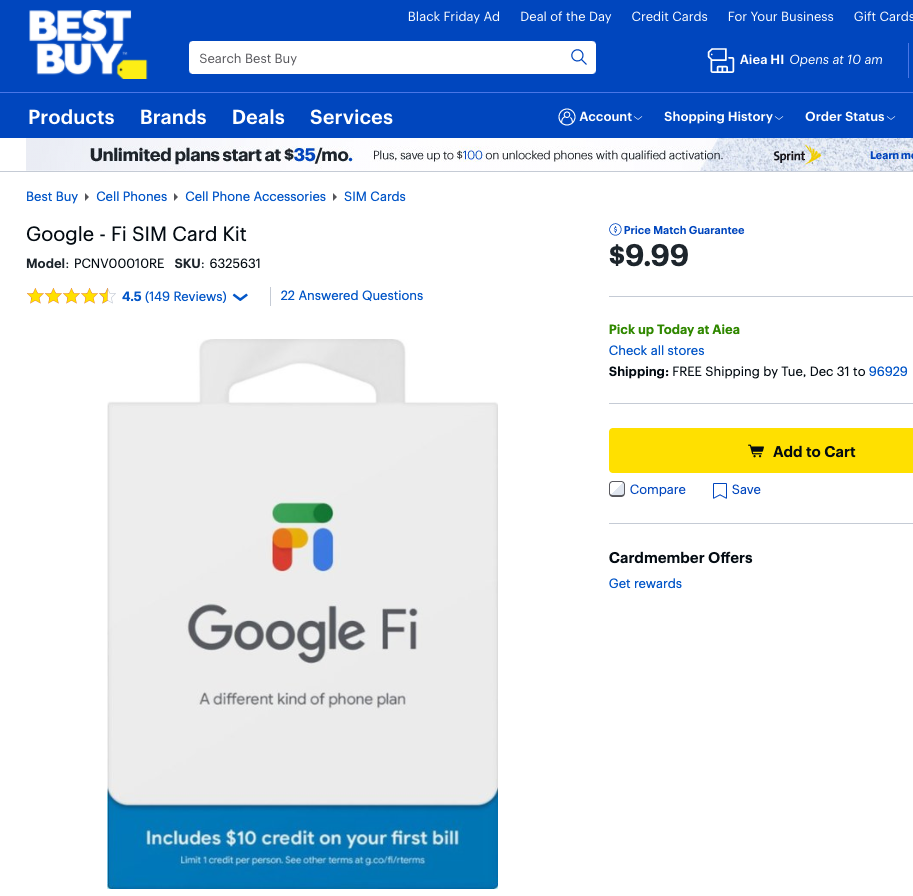
Task: Click the Account person icon
Action: point(565,116)
